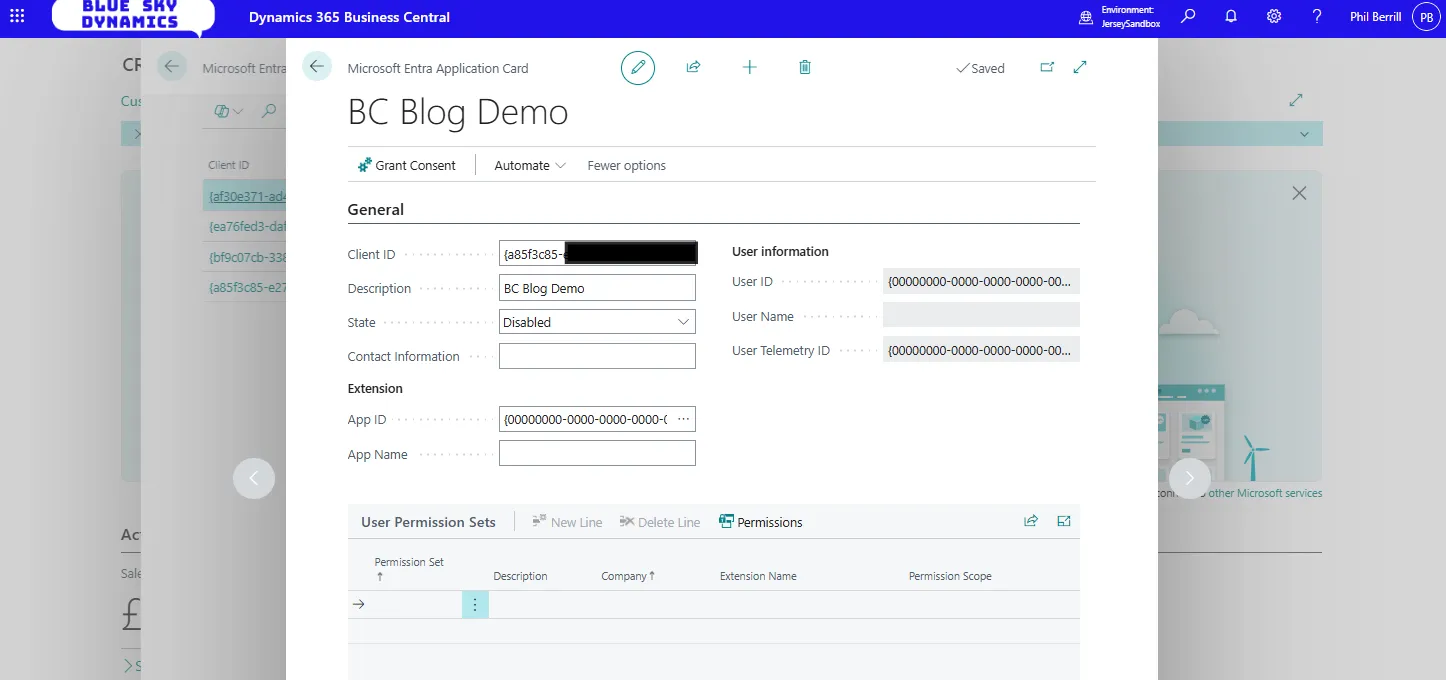1446x680 pixels.
Task: Expand the card to full screen
Action: (x=1080, y=67)
